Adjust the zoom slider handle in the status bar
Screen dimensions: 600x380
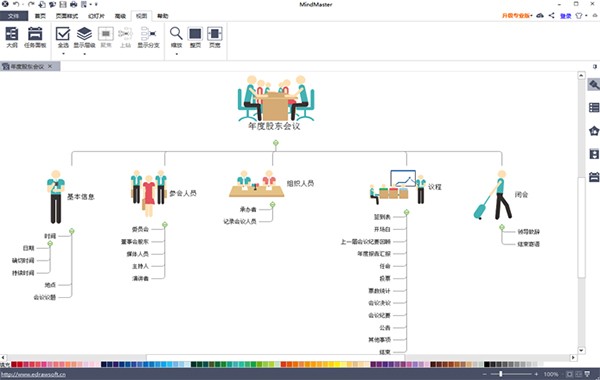(501, 374)
